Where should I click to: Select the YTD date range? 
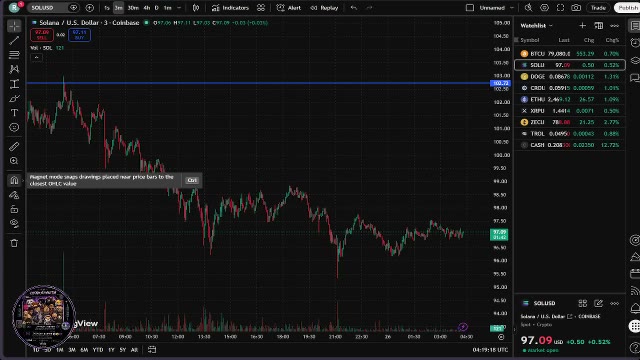pyautogui.click(x=98, y=350)
